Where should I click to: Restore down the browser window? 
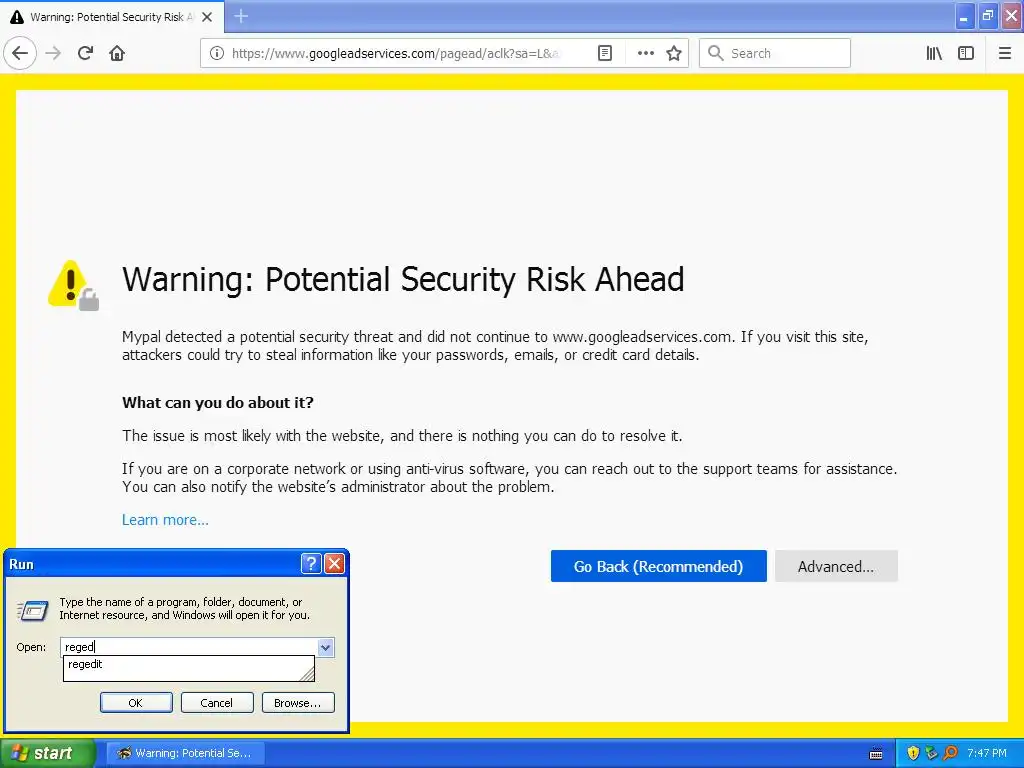[x=988, y=17]
